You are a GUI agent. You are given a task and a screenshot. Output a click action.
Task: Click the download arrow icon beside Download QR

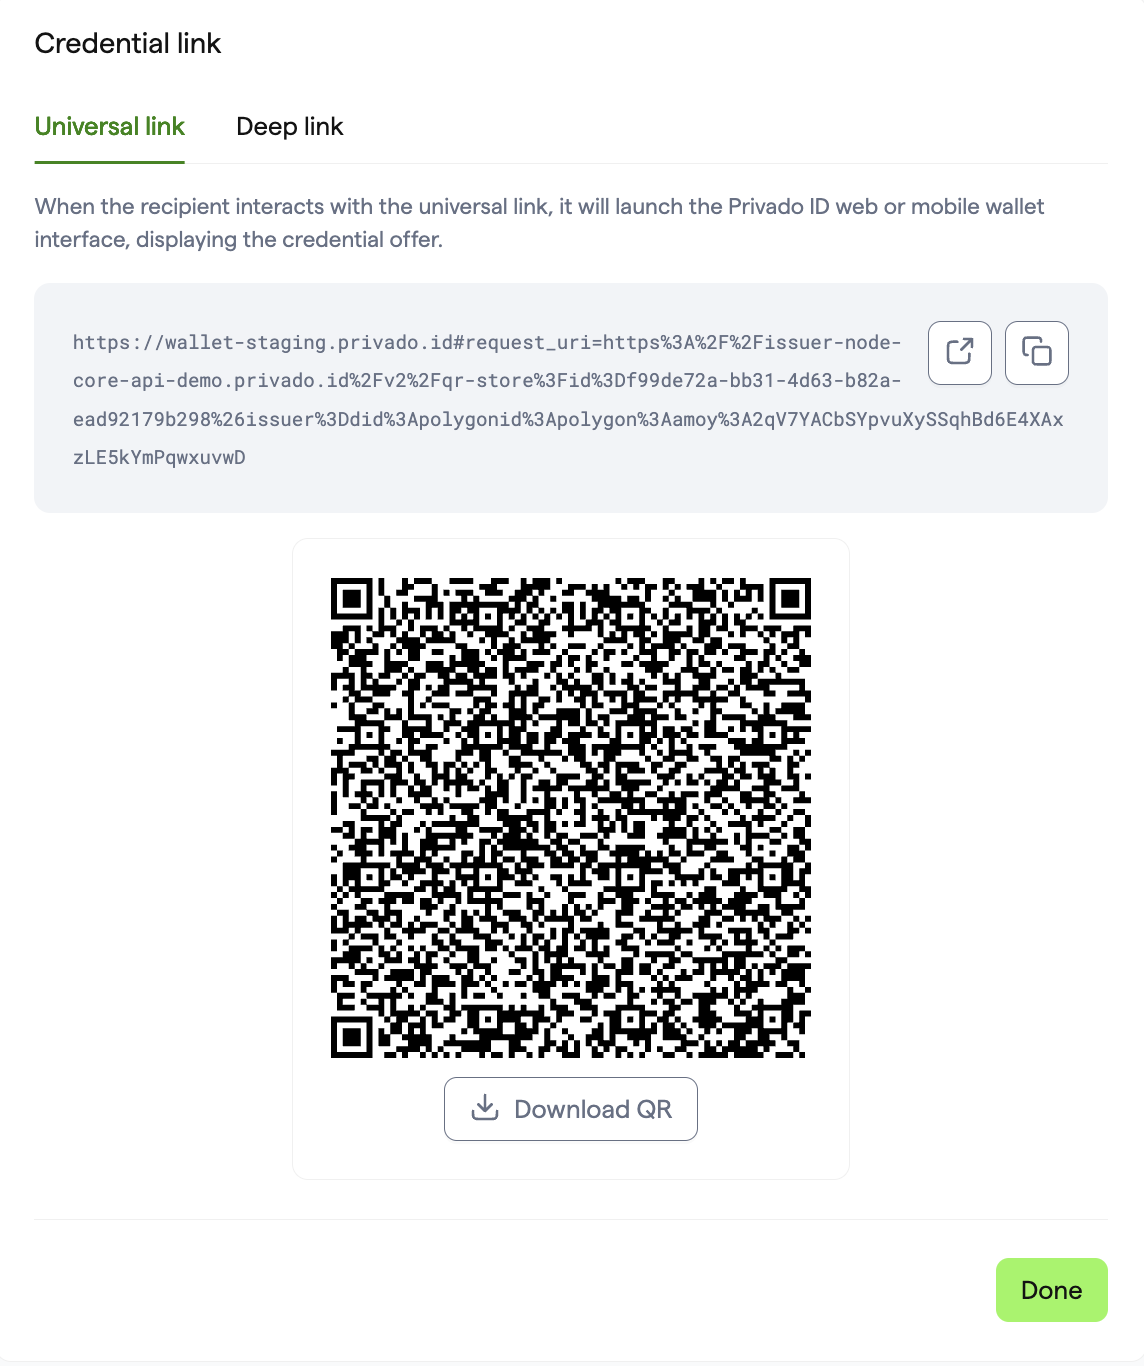click(485, 1108)
